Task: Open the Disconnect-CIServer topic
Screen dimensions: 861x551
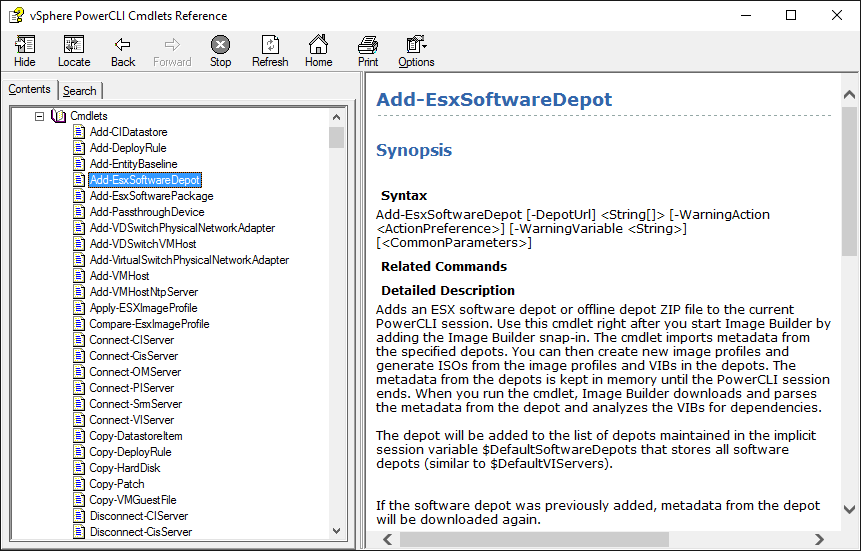Action: pyautogui.click(x=139, y=515)
